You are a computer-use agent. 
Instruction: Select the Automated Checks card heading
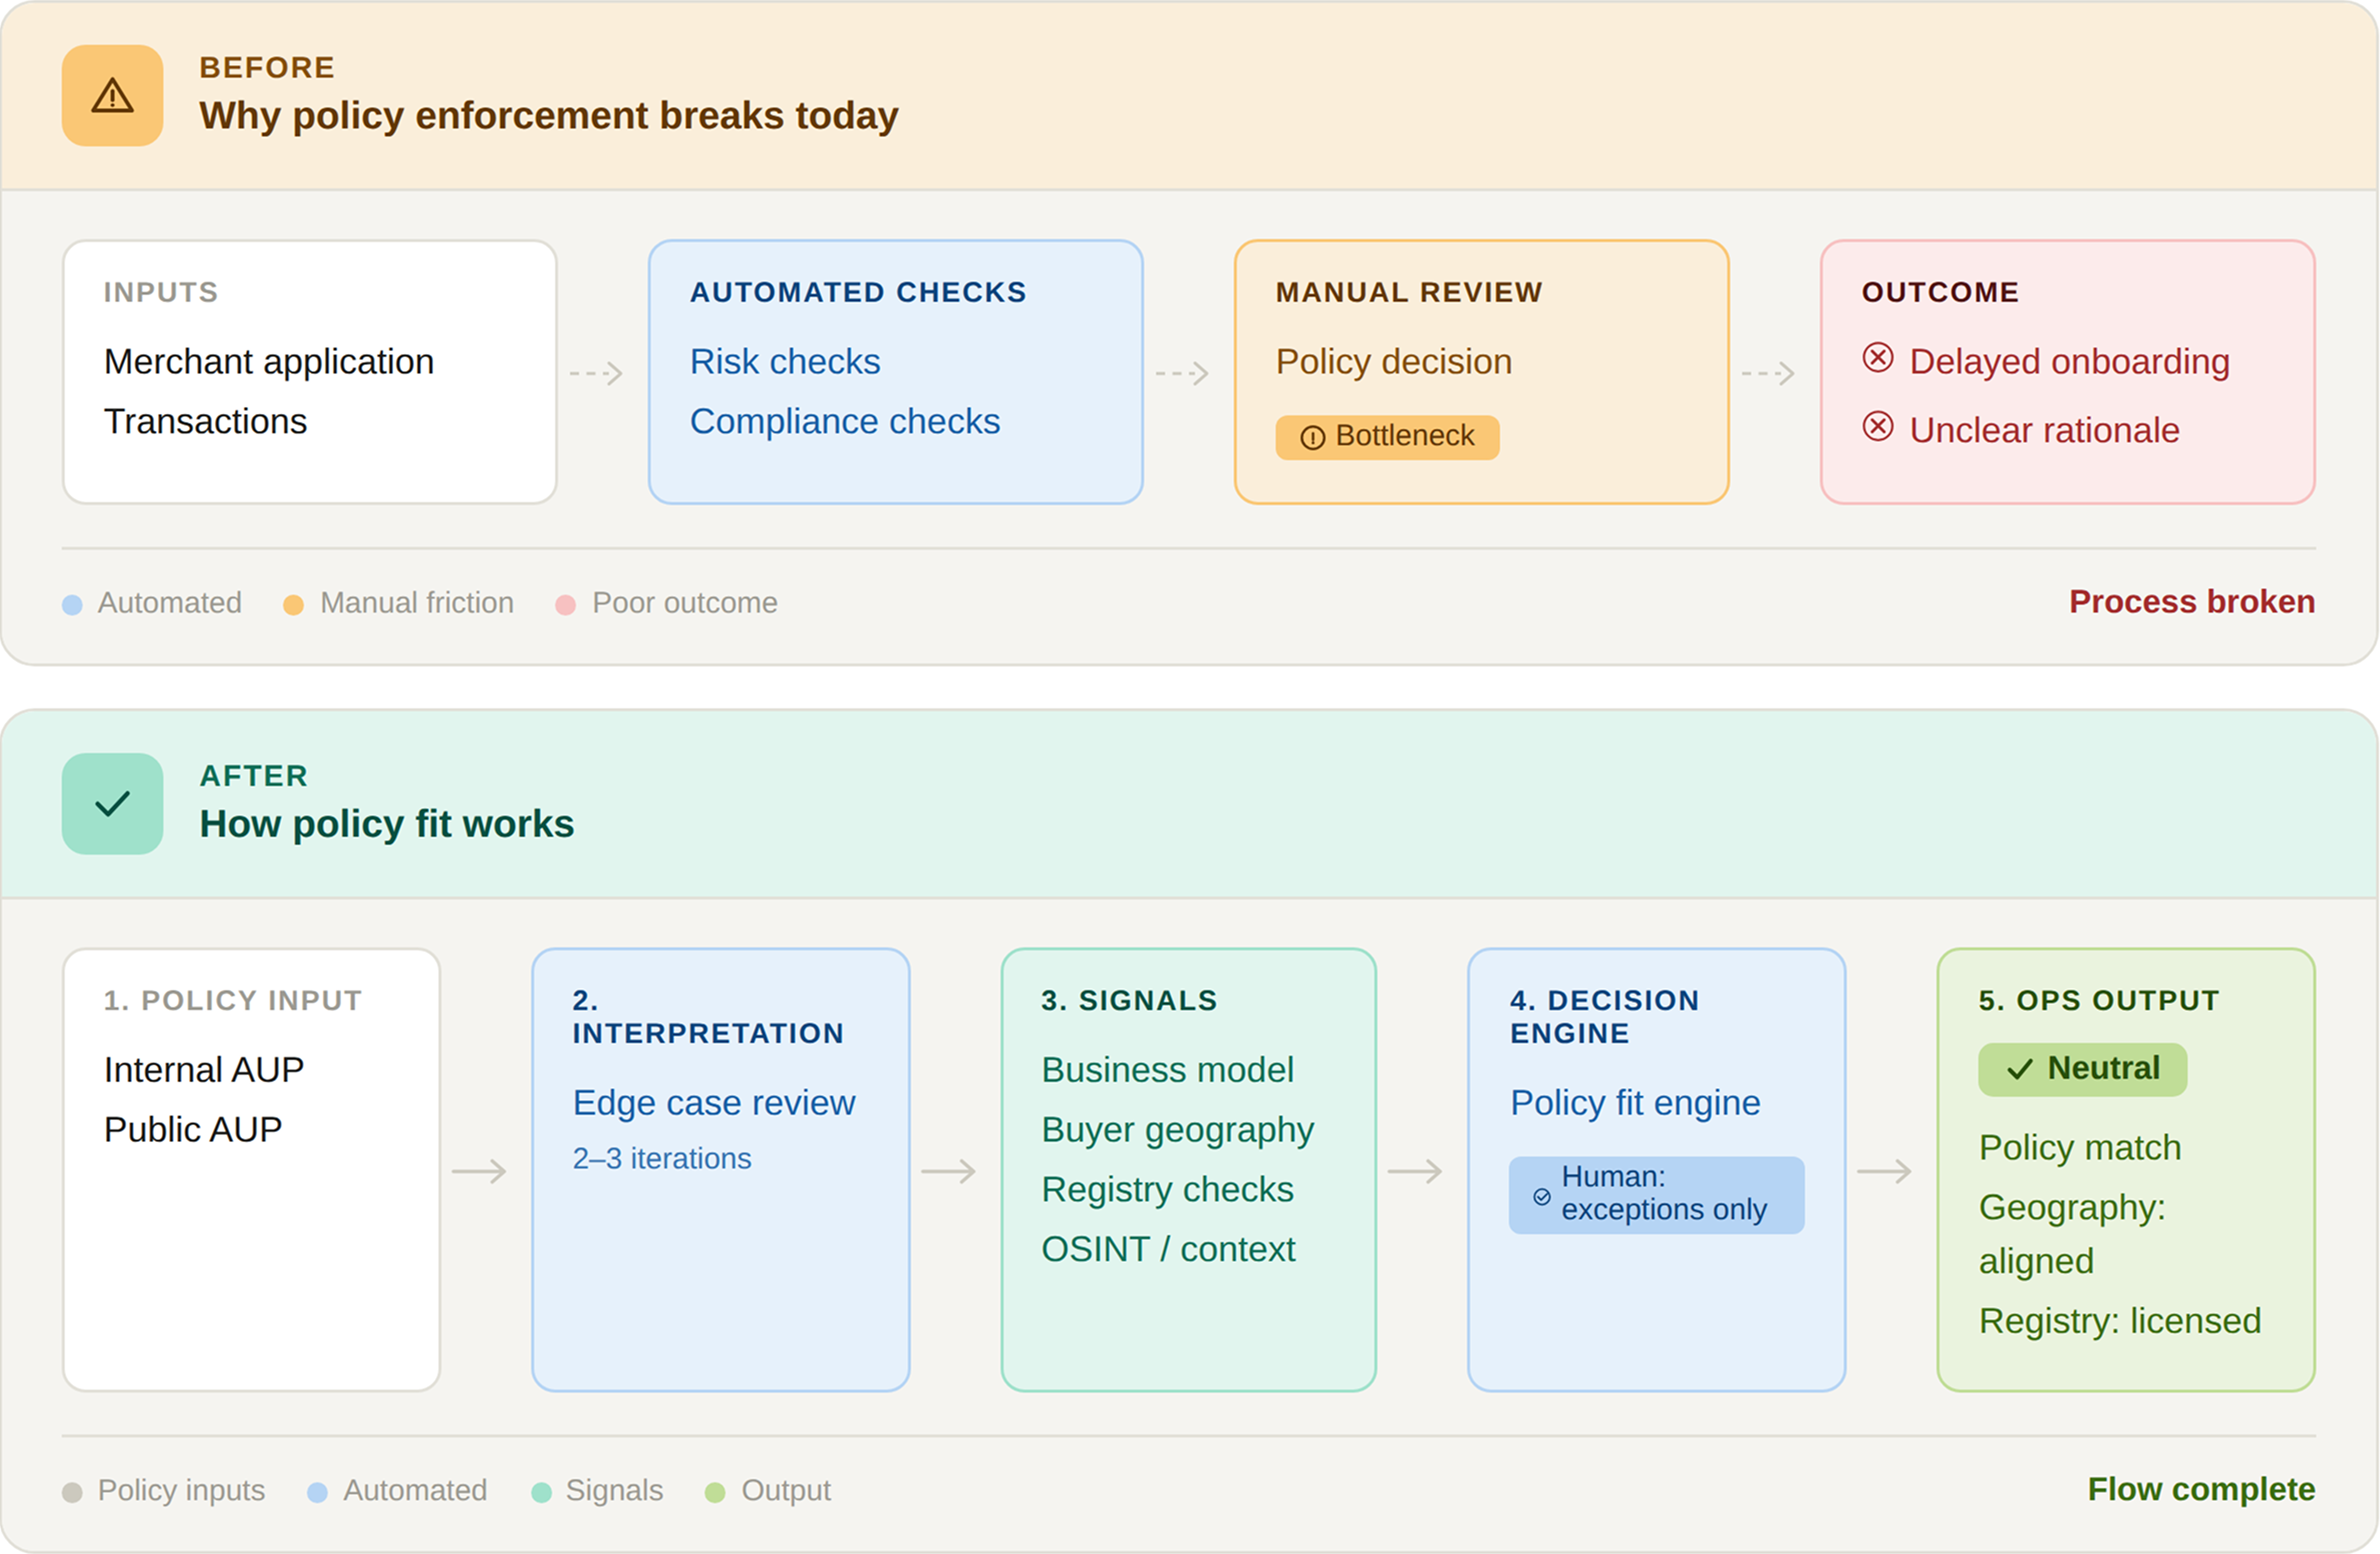click(x=857, y=292)
